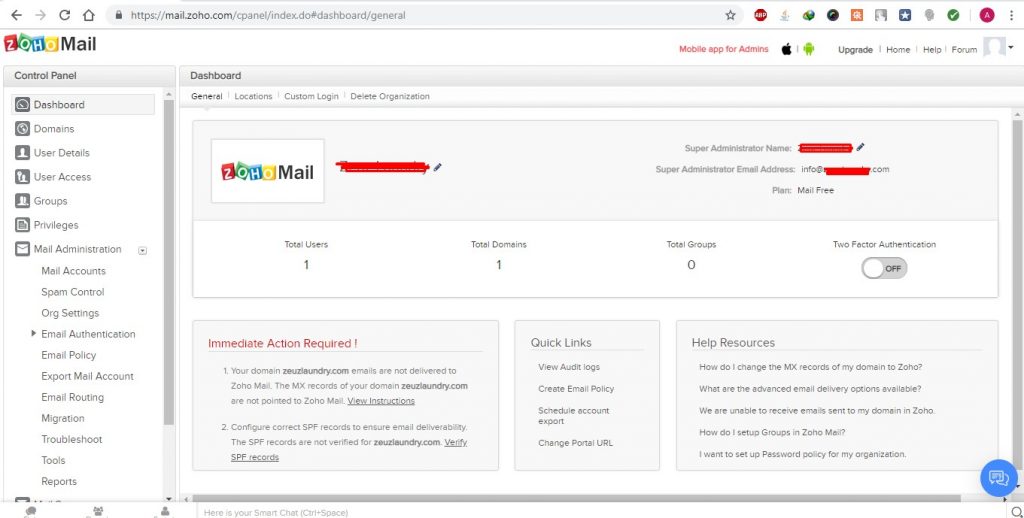This screenshot has height=518, width=1024.
Task: Click the blue star extension icon
Action: pos(904,15)
